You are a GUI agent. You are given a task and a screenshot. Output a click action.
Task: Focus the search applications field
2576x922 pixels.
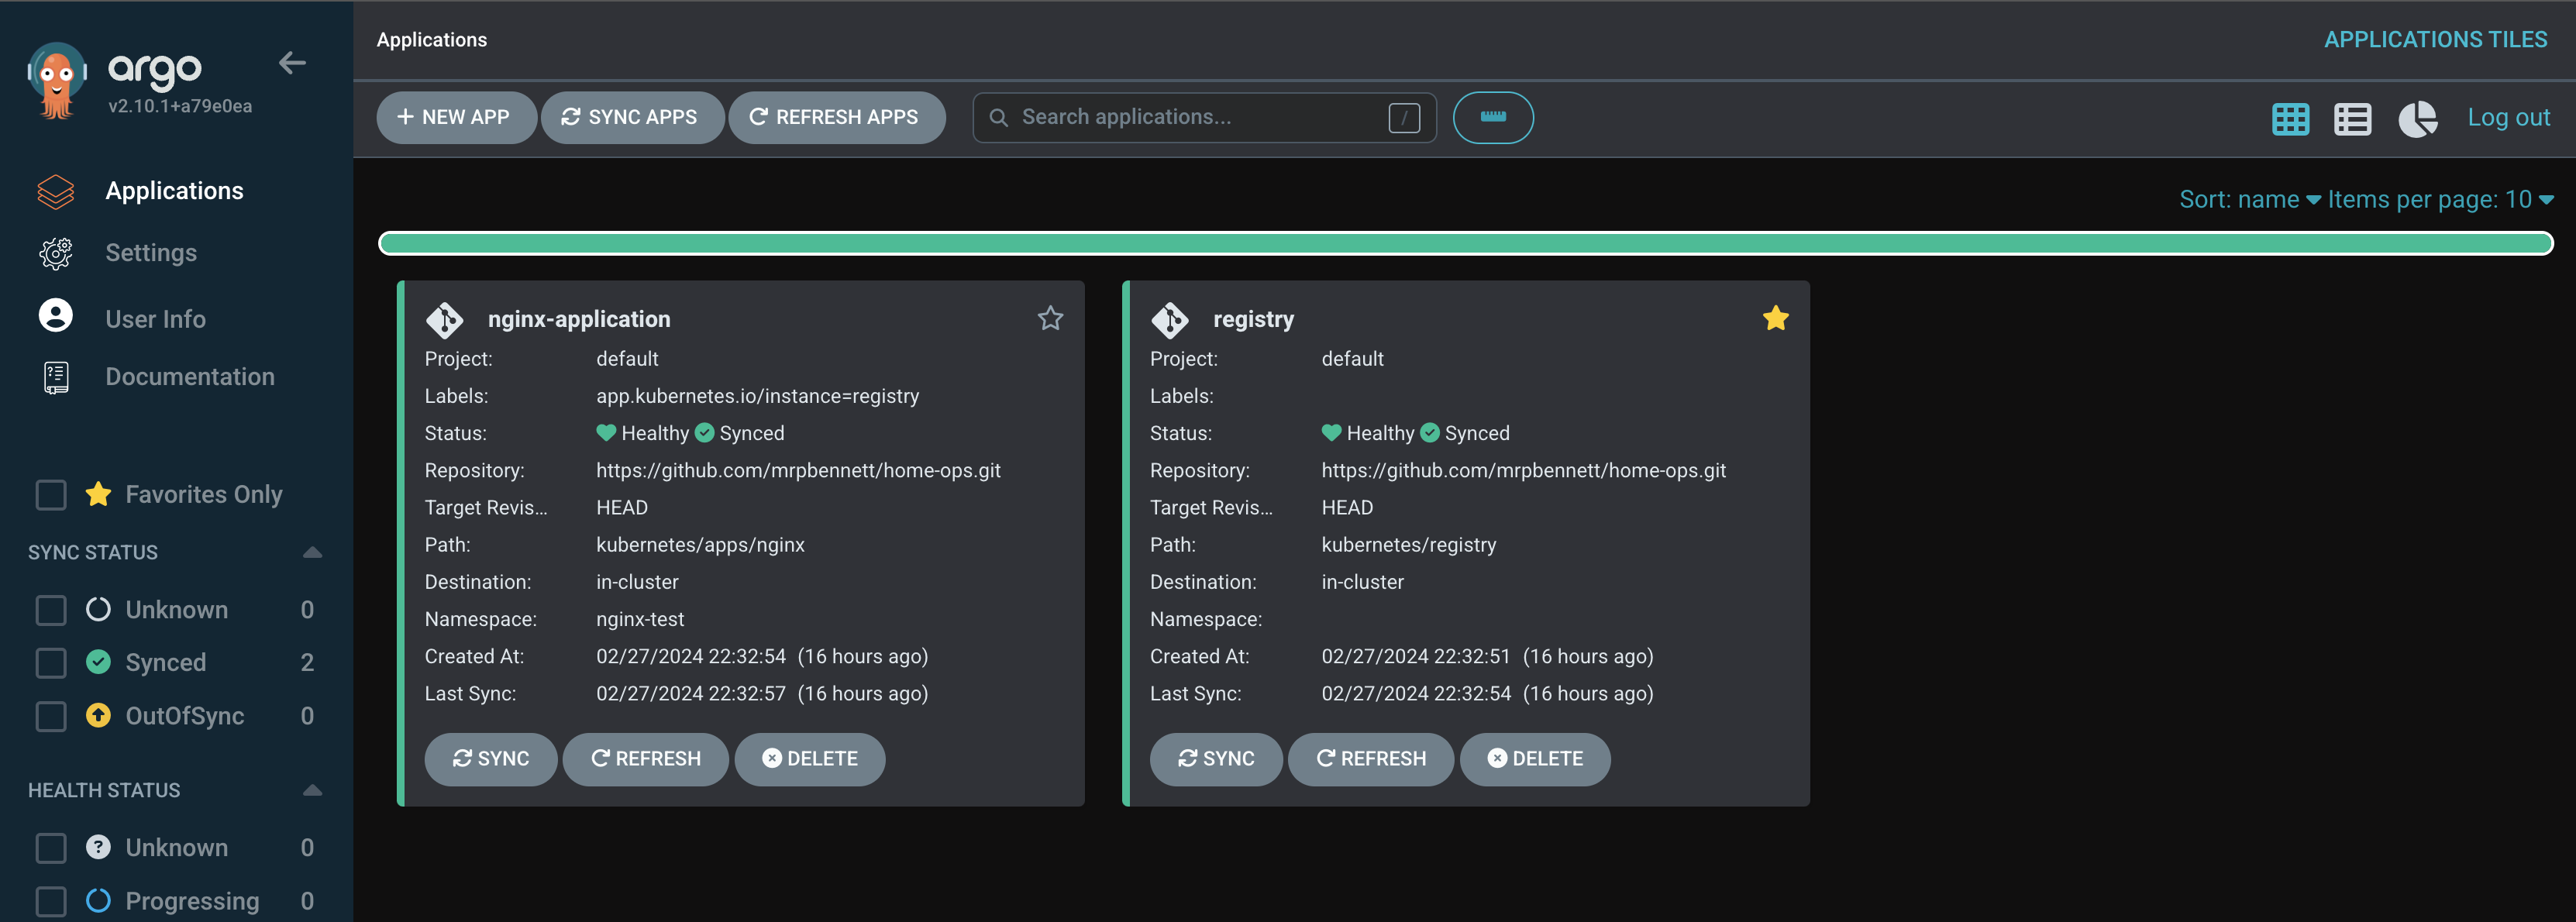(x=1180, y=117)
